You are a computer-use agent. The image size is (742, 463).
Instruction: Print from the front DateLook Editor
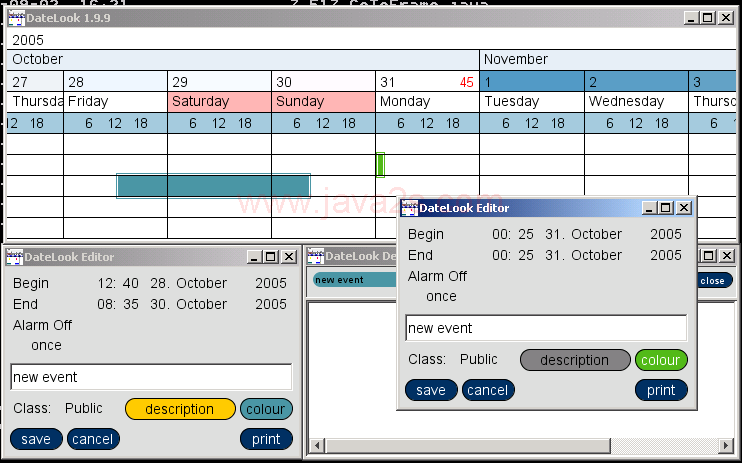coord(661,390)
